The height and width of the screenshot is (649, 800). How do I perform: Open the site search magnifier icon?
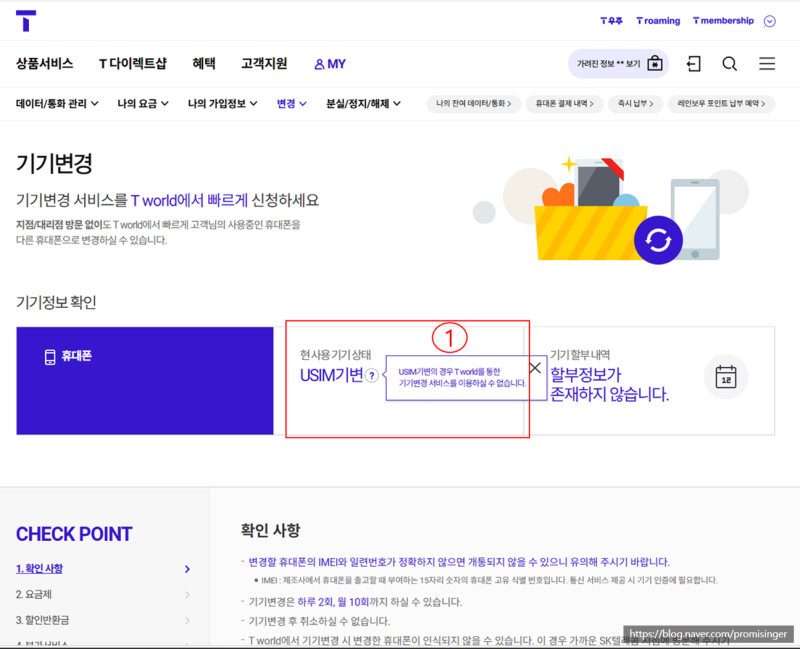730,64
